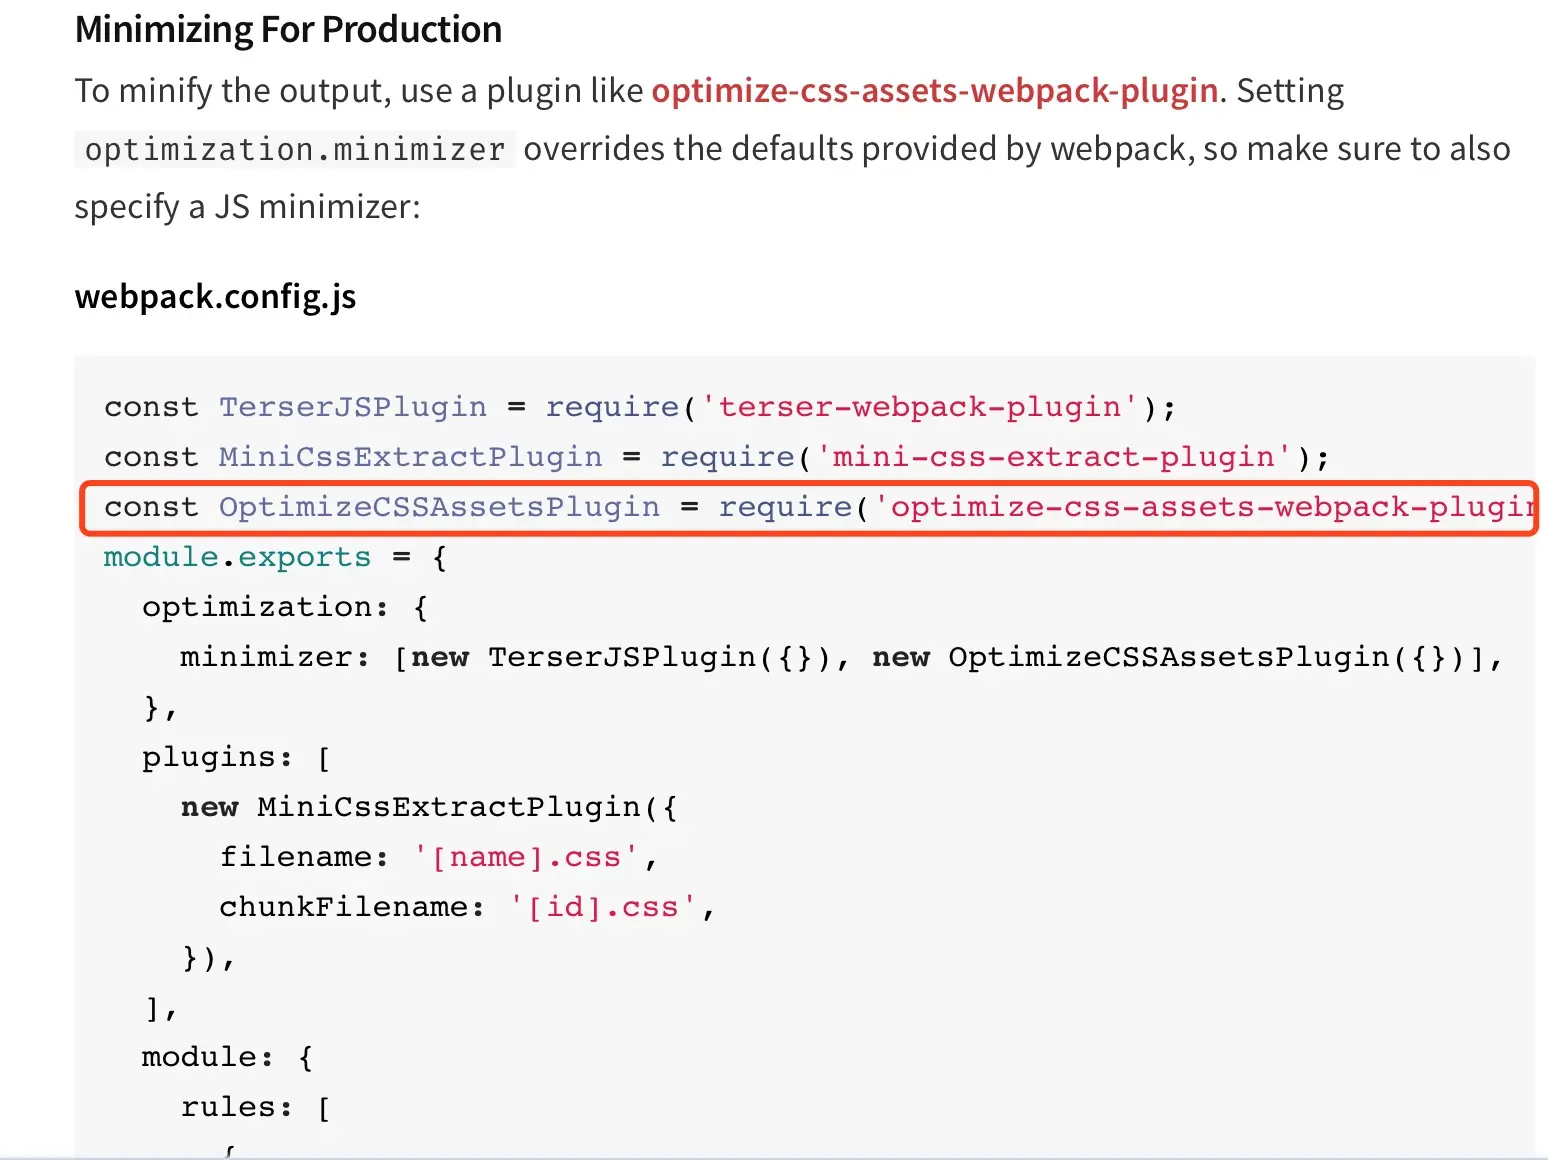The height and width of the screenshot is (1160, 1548).
Task: Click OptimizeCSSAssetsPlugin in the red-highlighted line
Action: [x=439, y=507]
